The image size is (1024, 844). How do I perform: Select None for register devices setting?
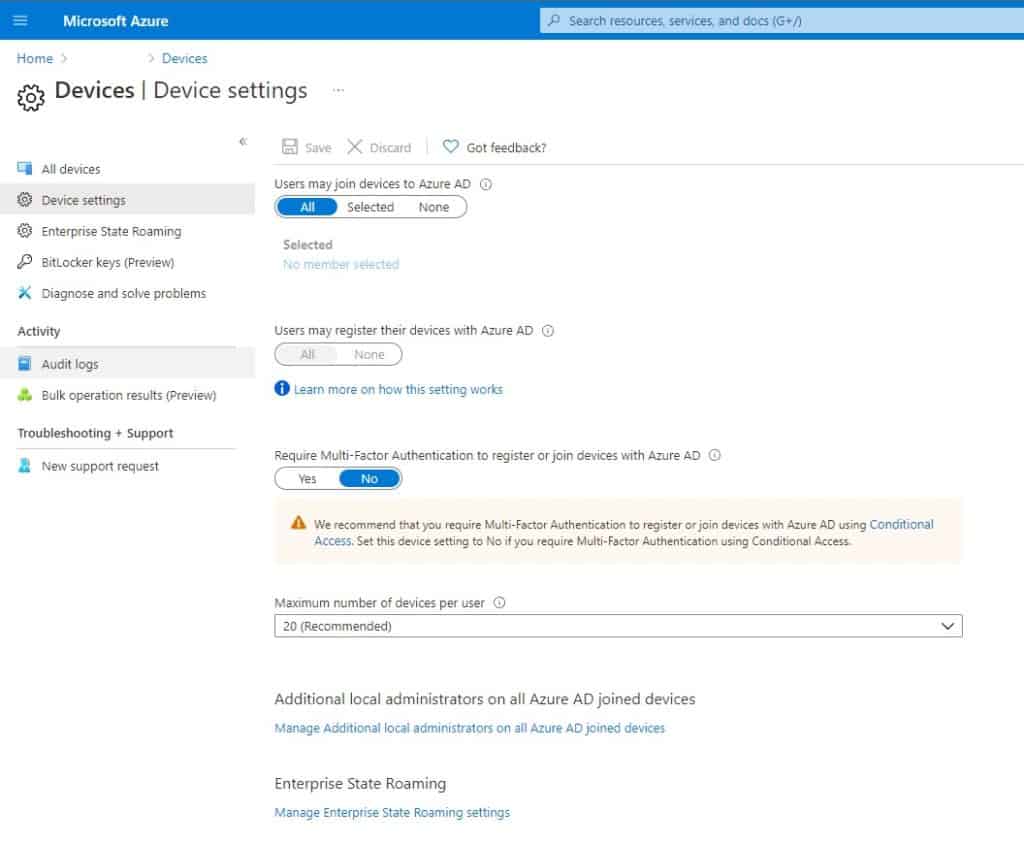[369, 354]
